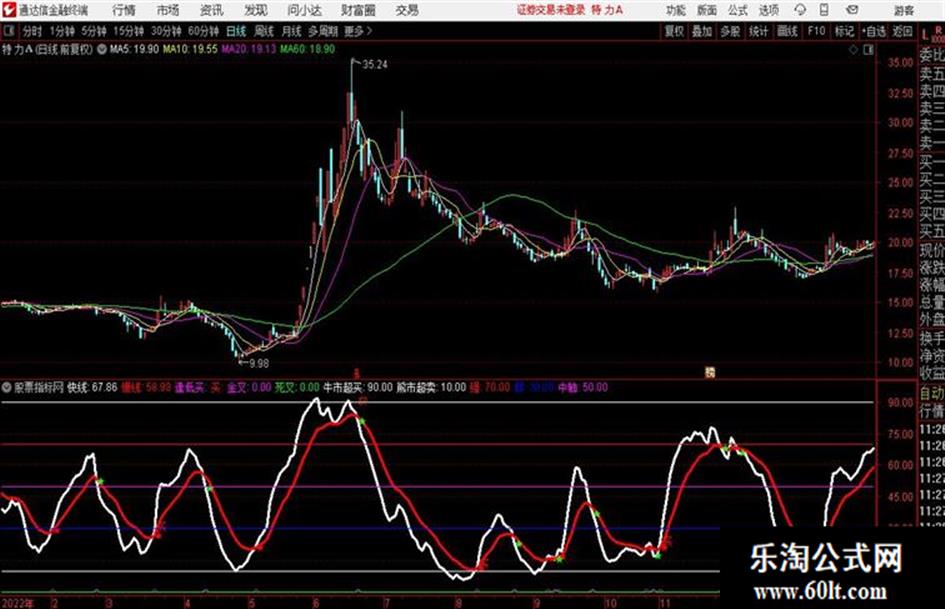The width and height of the screenshot is (945, 609).
Task: Click MA60: 18.90 indicator value
Action: [x=307, y=49]
